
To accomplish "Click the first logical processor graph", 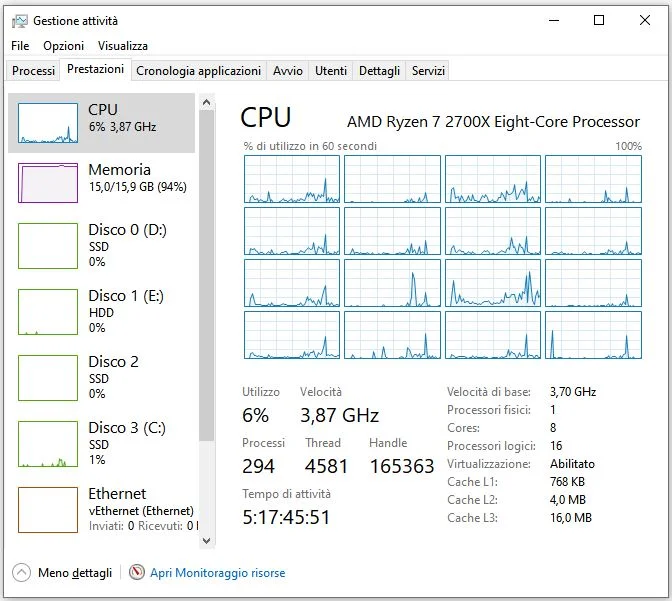I will [292, 179].
